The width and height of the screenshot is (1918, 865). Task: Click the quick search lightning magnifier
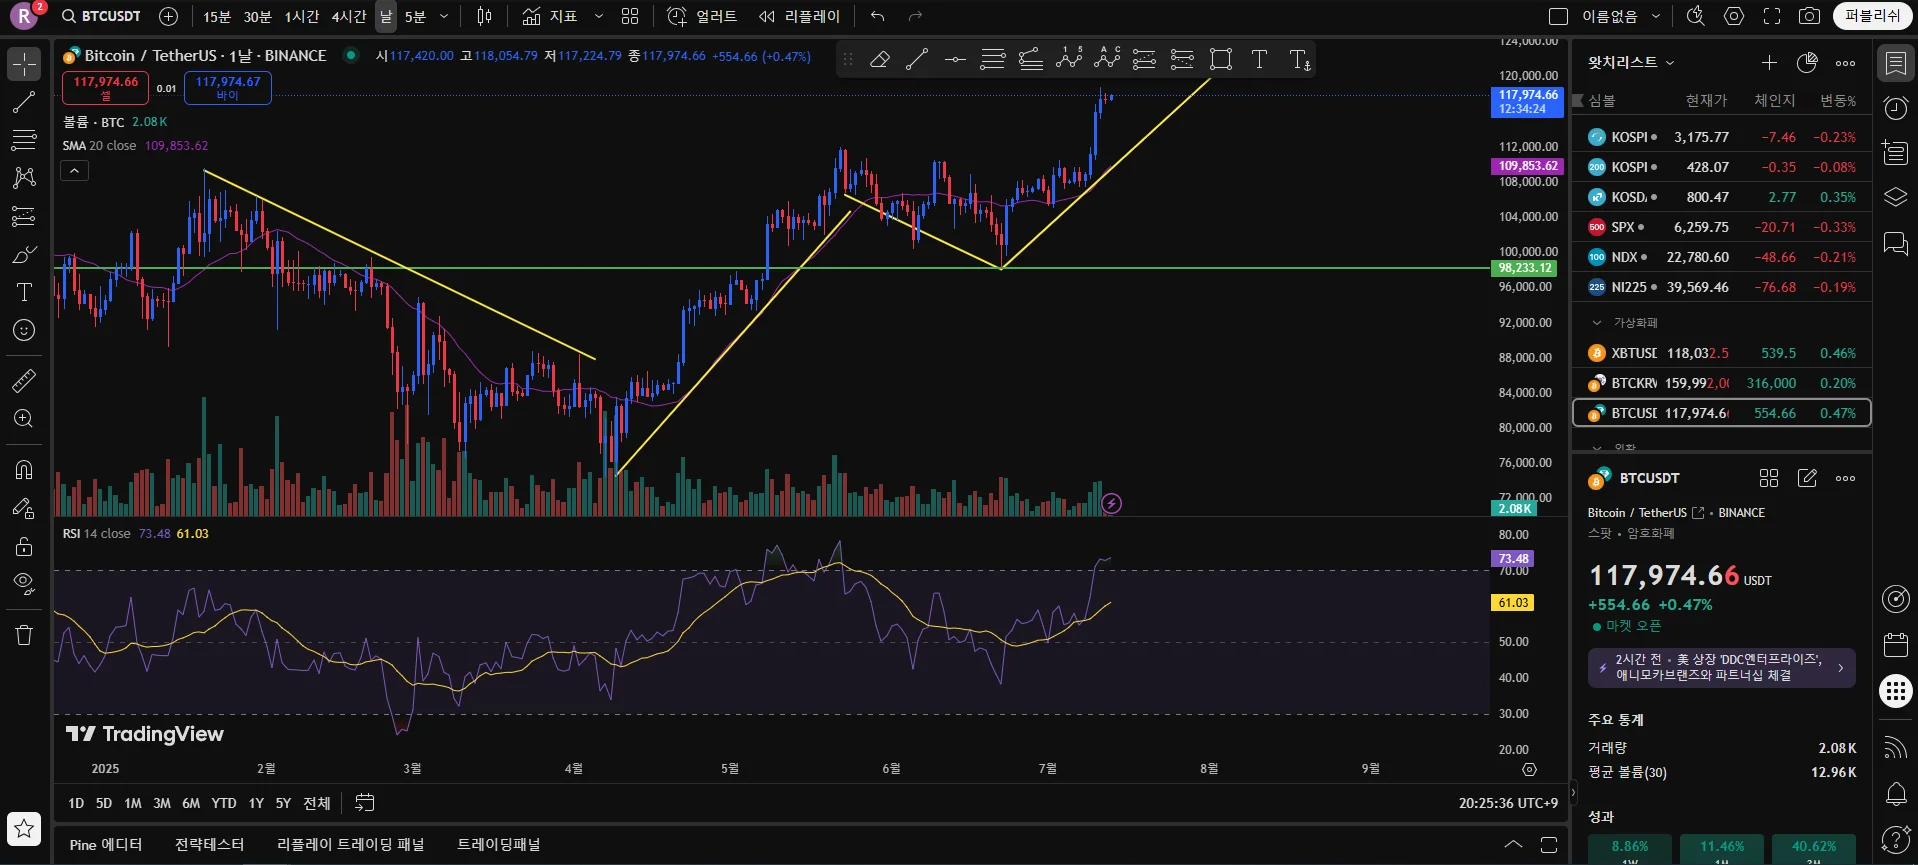point(1696,16)
